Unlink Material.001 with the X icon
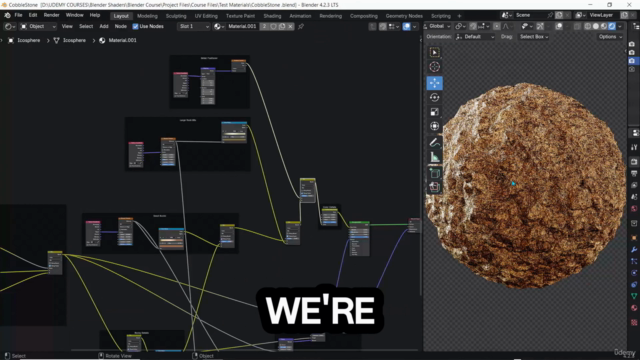This screenshot has width=640, height=360. point(290,27)
